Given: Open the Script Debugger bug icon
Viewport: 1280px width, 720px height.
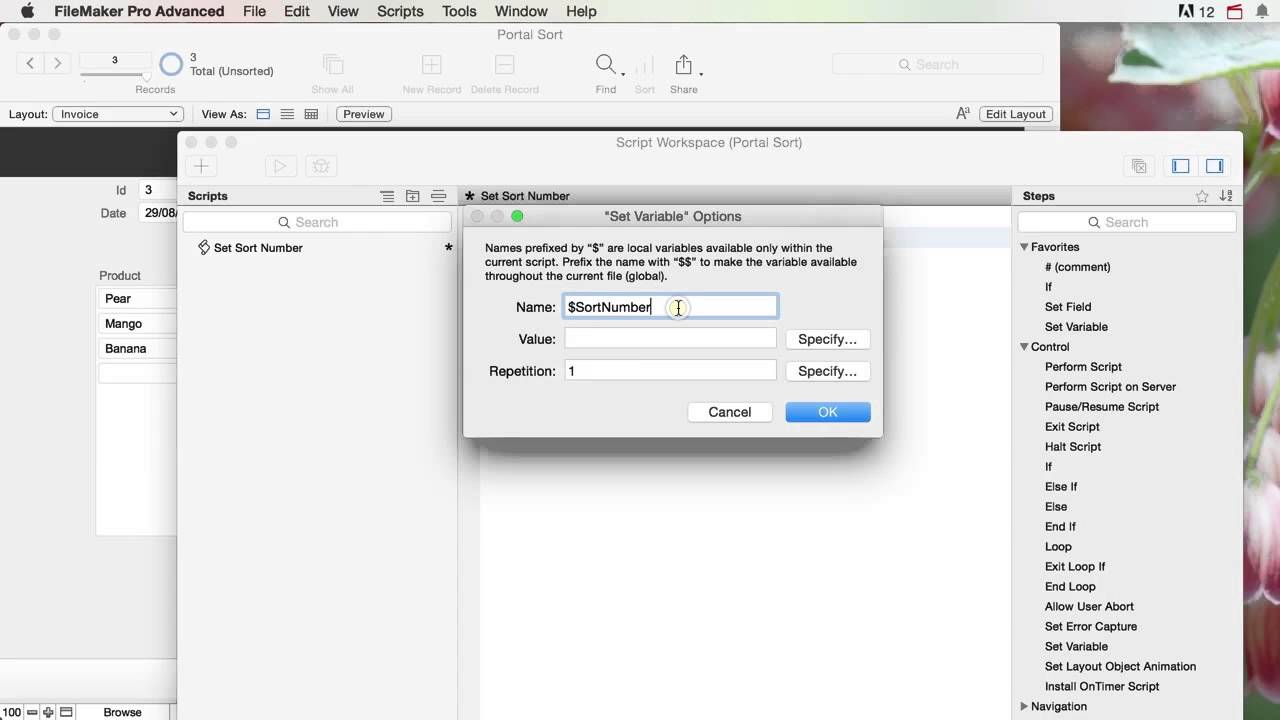Looking at the screenshot, I should 320,166.
